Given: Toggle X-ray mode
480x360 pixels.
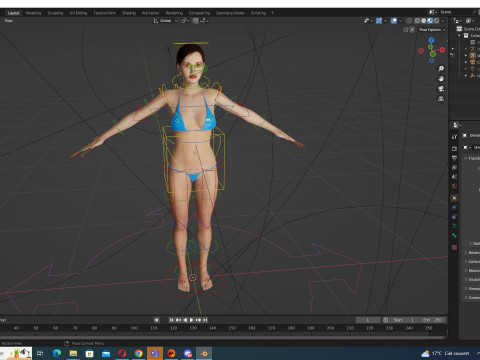Looking at the screenshot, I should tap(409, 21).
